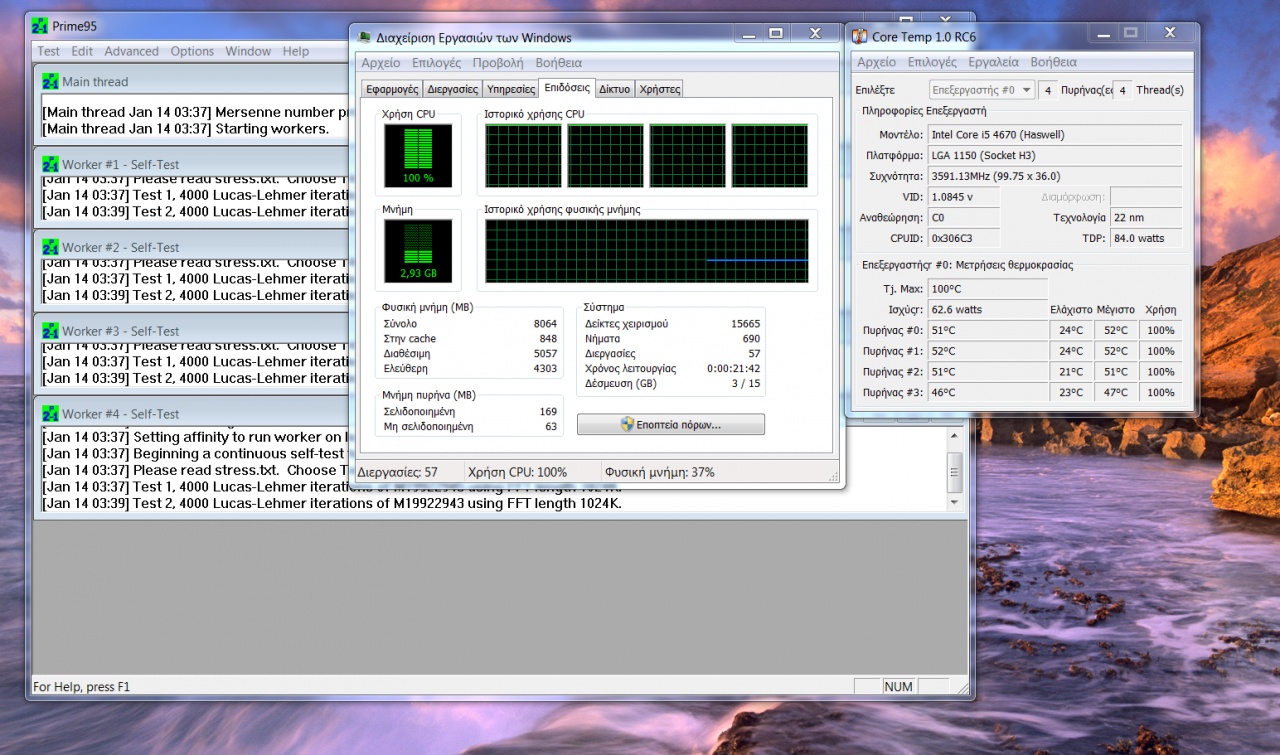1280x755 pixels.
Task: Open Prime95's Edit menu
Action: [x=82, y=51]
